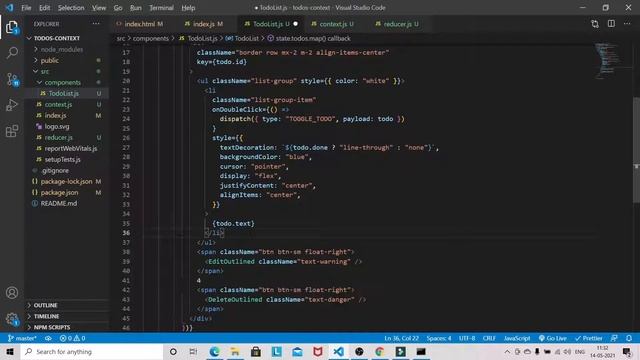Click the feedback icon in status bar

tap(614, 338)
